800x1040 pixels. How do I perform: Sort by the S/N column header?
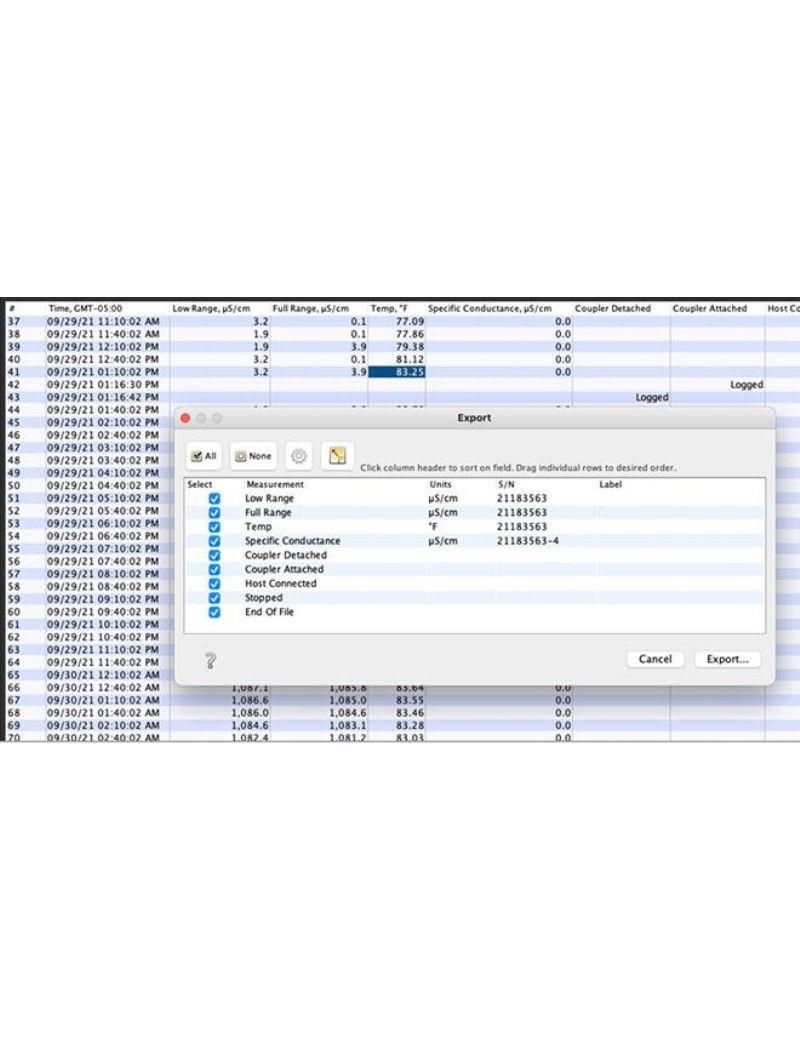point(506,484)
